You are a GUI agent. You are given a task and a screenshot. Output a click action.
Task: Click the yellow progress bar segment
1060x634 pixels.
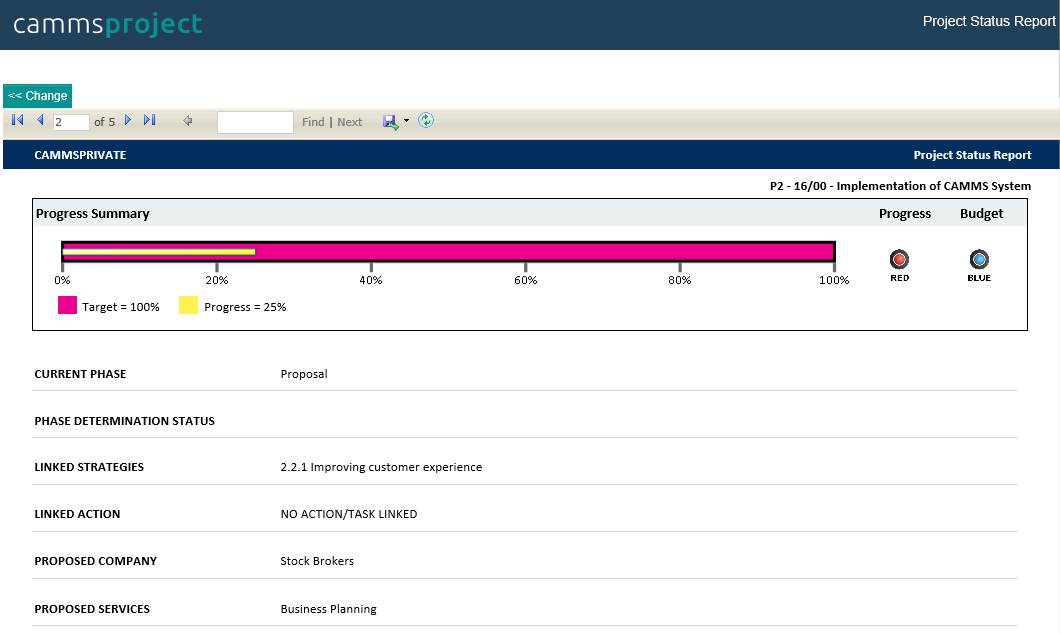(159, 252)
